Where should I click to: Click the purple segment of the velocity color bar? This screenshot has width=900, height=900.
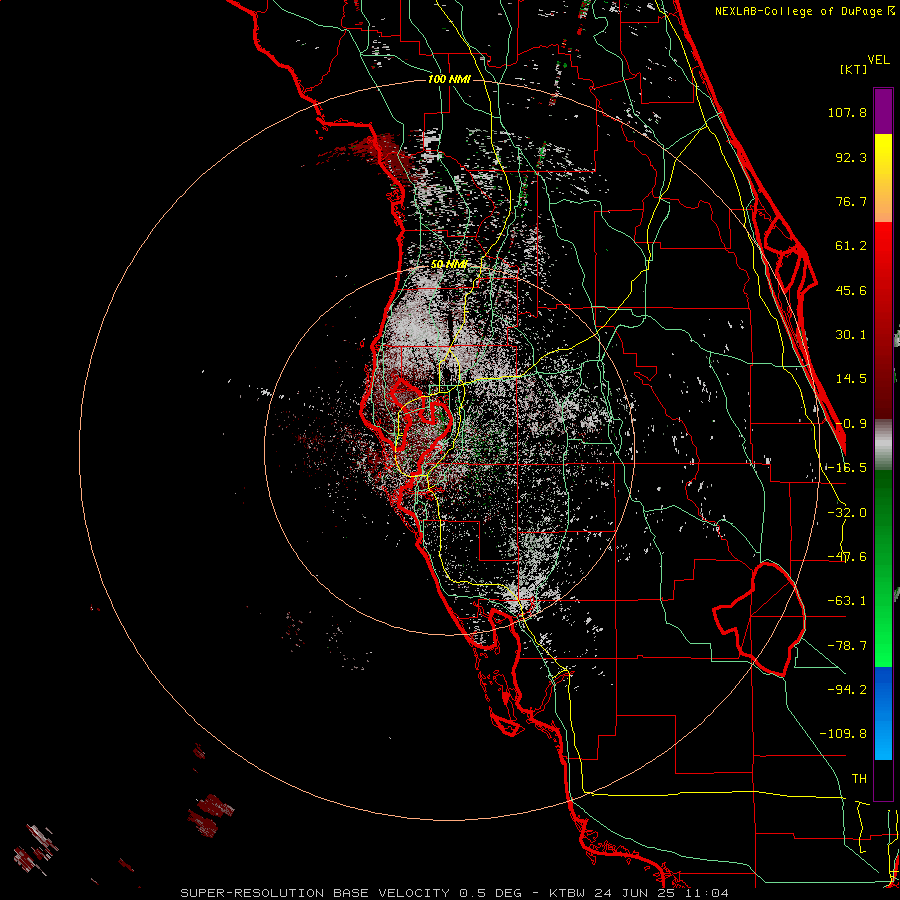coord(883,111)
